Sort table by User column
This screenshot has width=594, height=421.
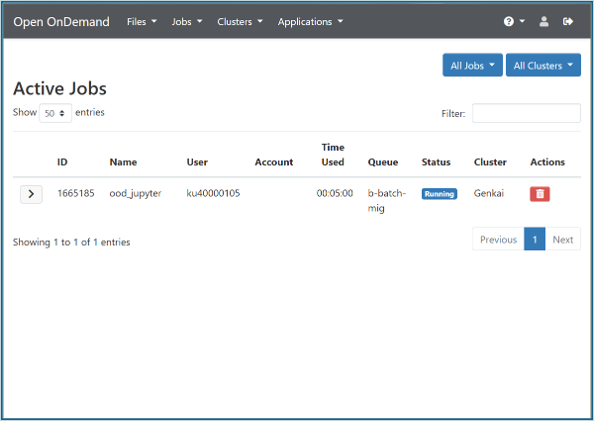pyautogui.click(x=197, y=162)
